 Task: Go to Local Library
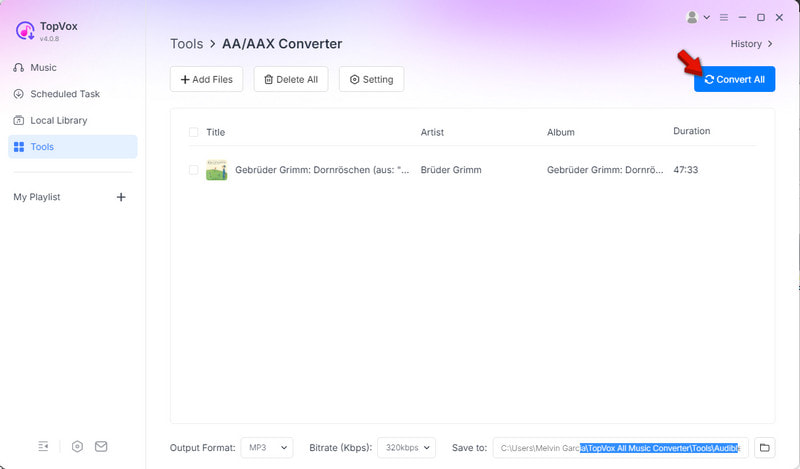click(x=50, y=120)
